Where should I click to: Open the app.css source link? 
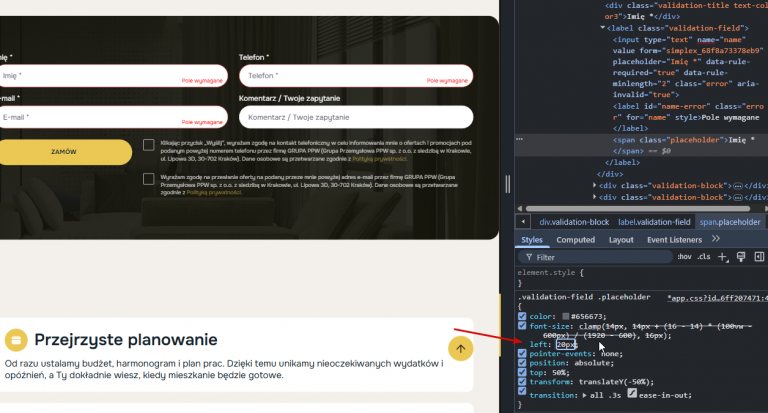point(718,298)
